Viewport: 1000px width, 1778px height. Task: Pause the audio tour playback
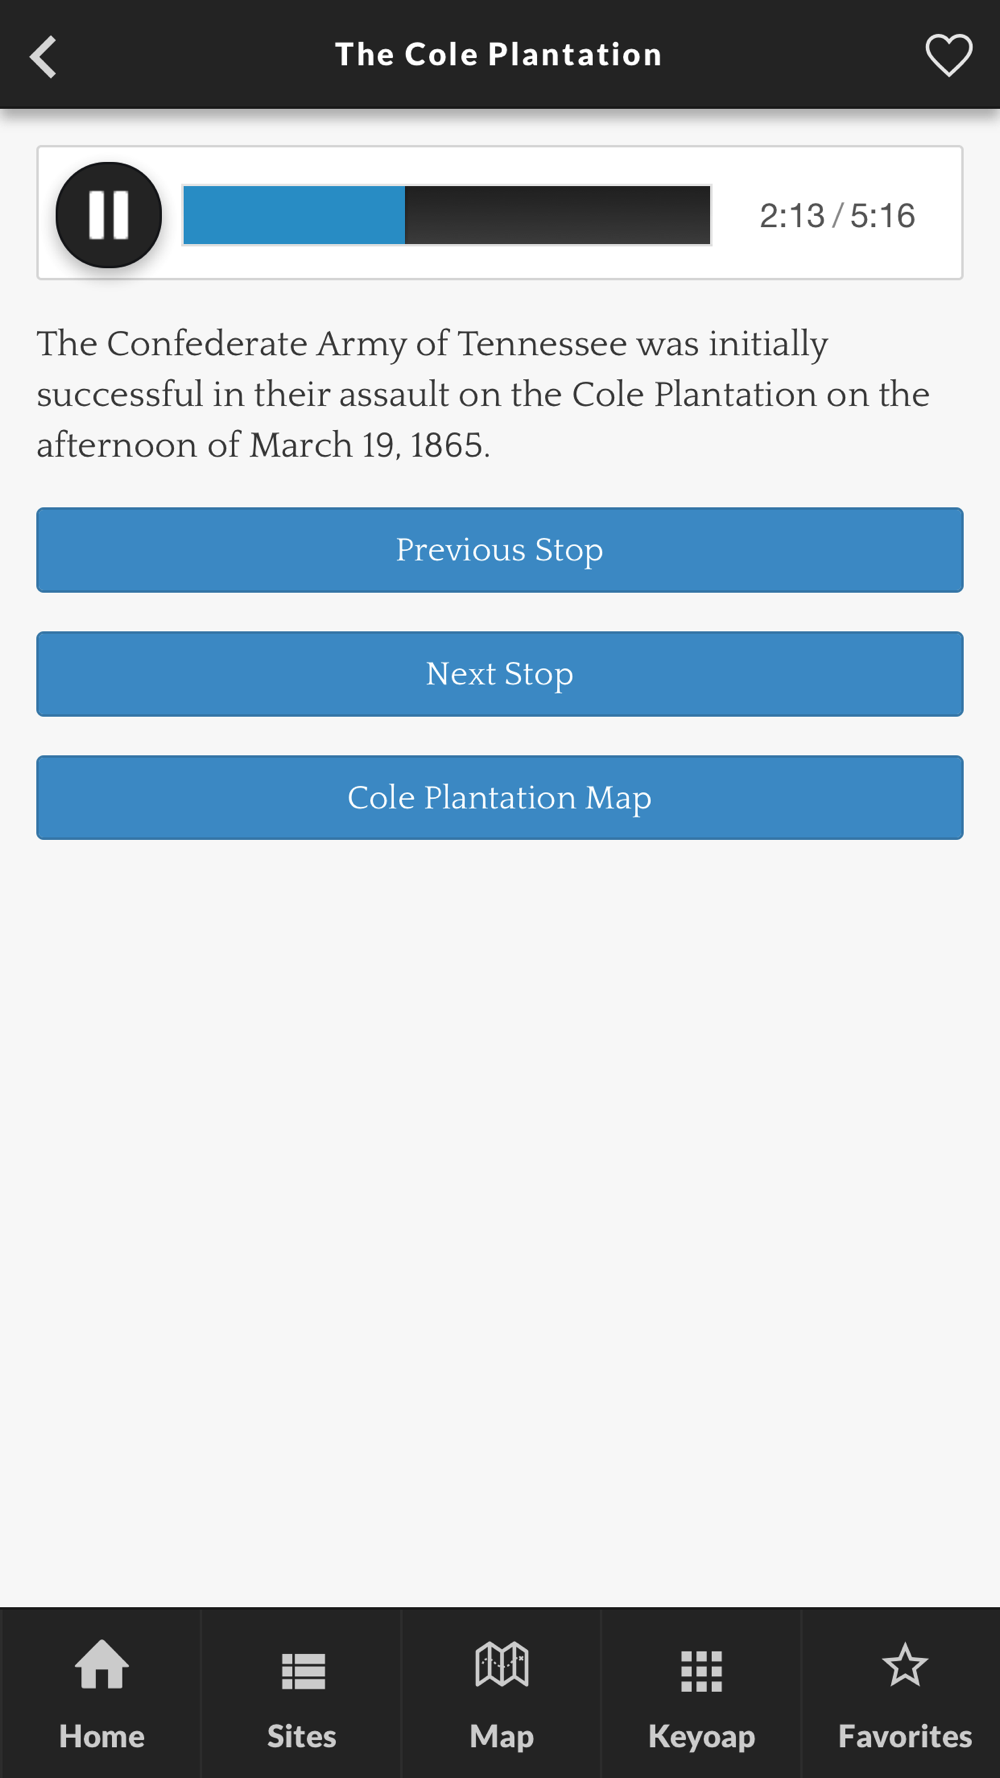click(108, 215)
